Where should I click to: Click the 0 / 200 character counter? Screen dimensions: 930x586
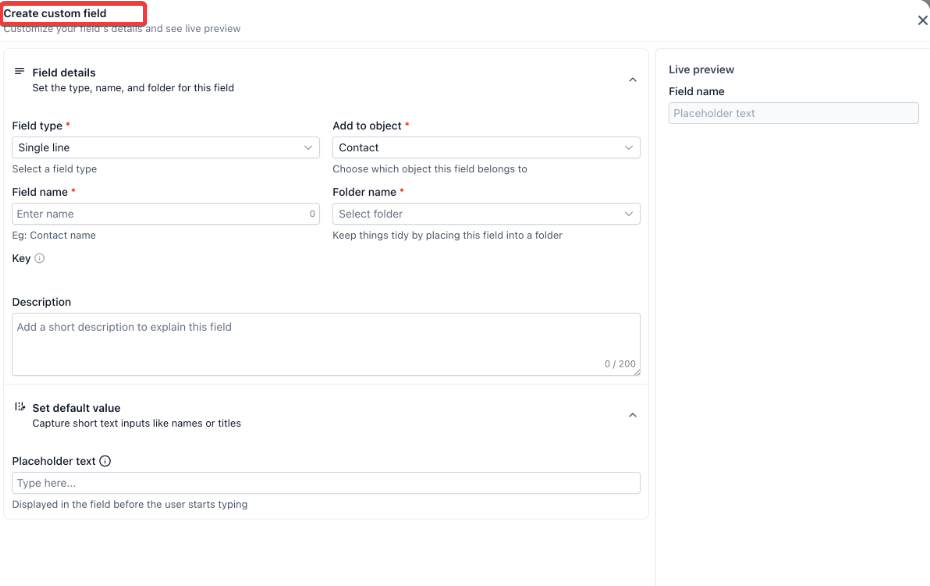pyautogui.click(x=619, y=364)
